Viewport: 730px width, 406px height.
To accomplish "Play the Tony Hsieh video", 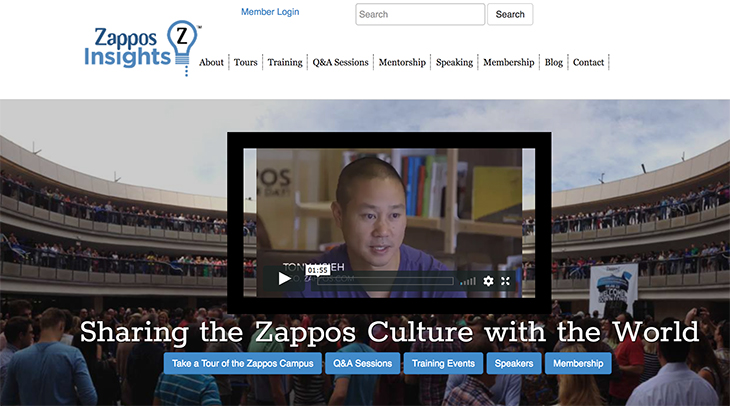I will click(x=284, y=279).
